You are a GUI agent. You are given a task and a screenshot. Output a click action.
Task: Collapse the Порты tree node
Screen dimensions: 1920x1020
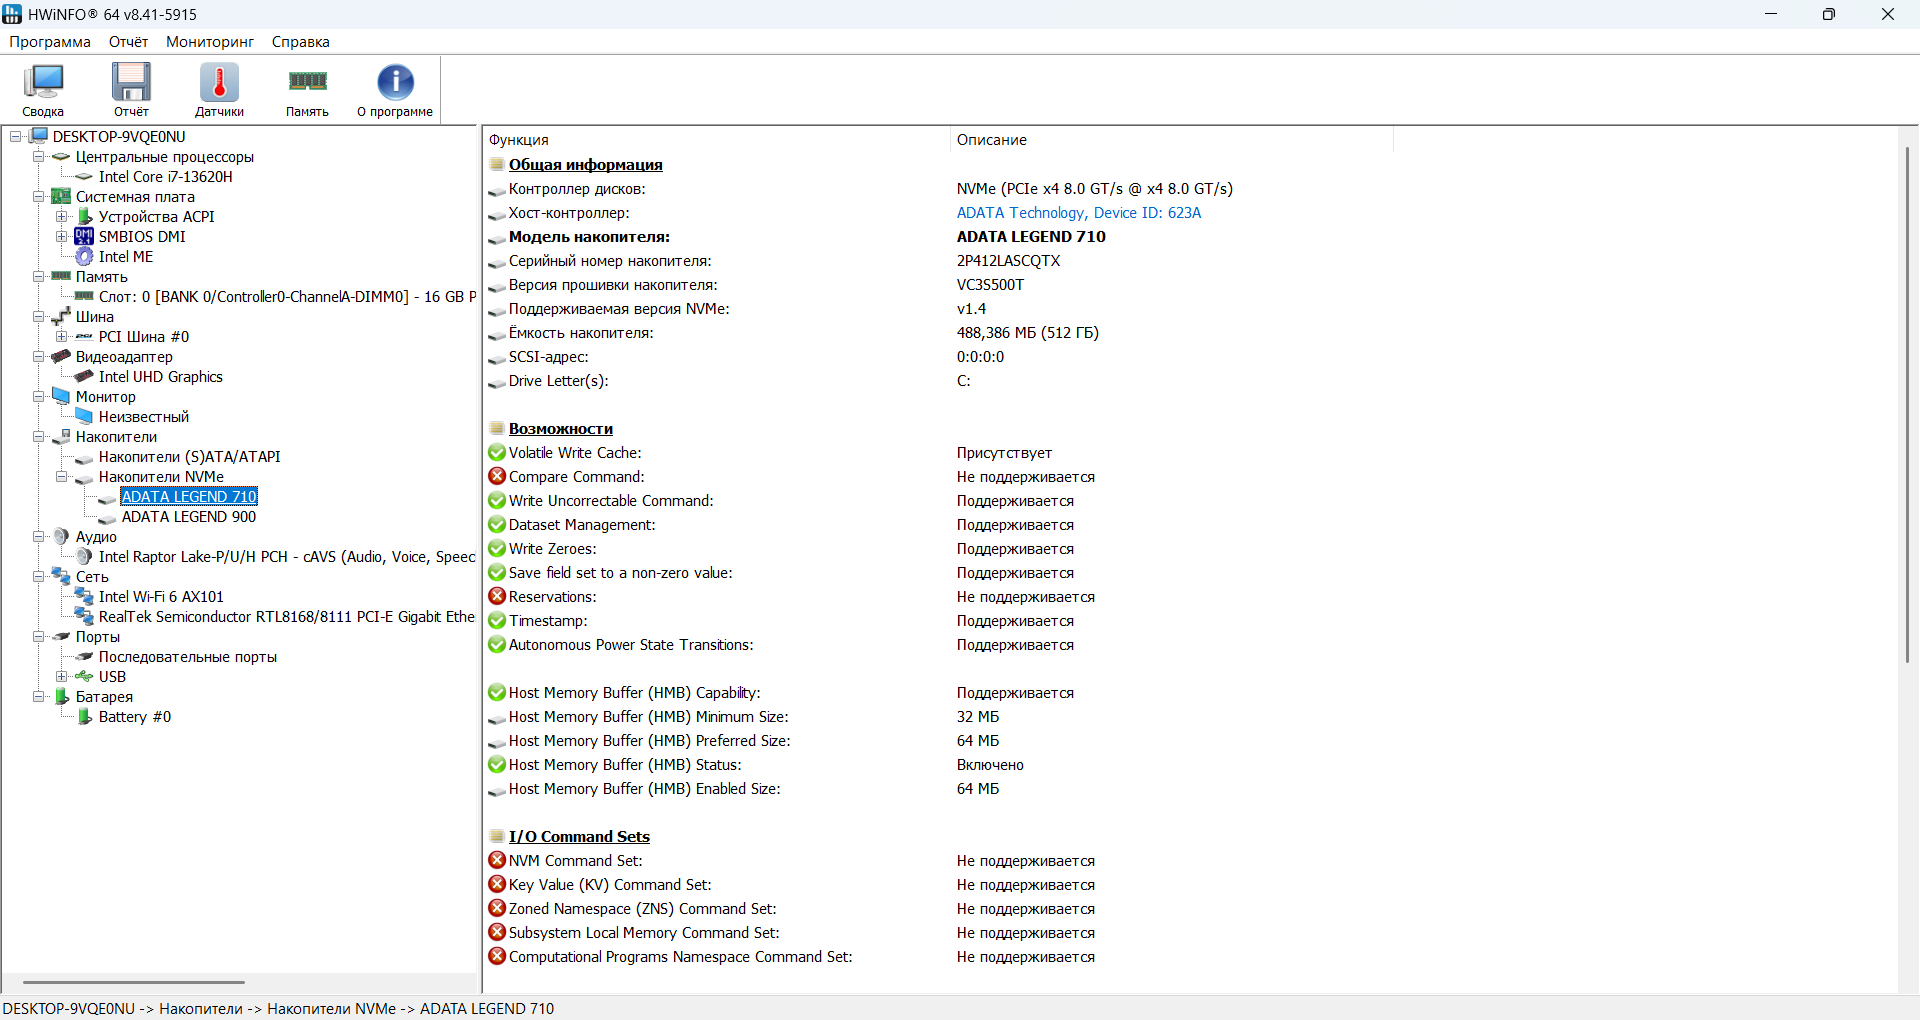pos(38,636)
